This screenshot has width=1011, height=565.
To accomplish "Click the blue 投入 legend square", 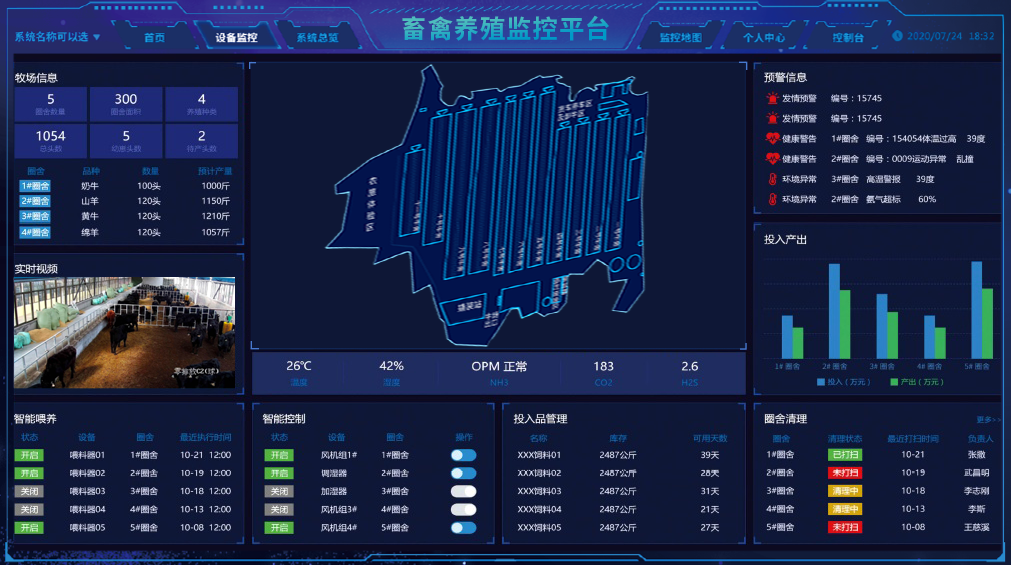I will (821, 382).
